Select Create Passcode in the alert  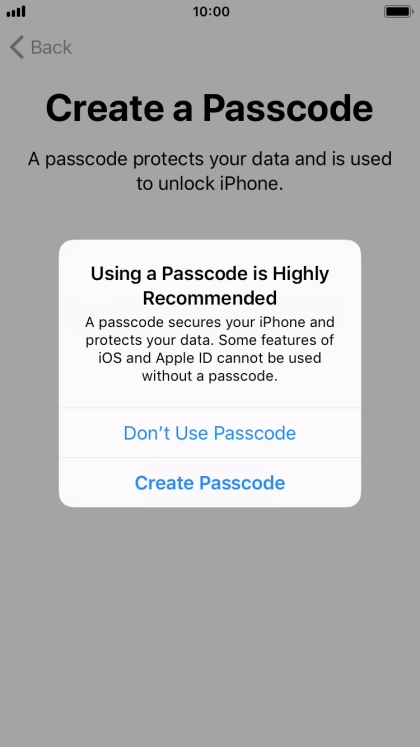click(210, 483)
